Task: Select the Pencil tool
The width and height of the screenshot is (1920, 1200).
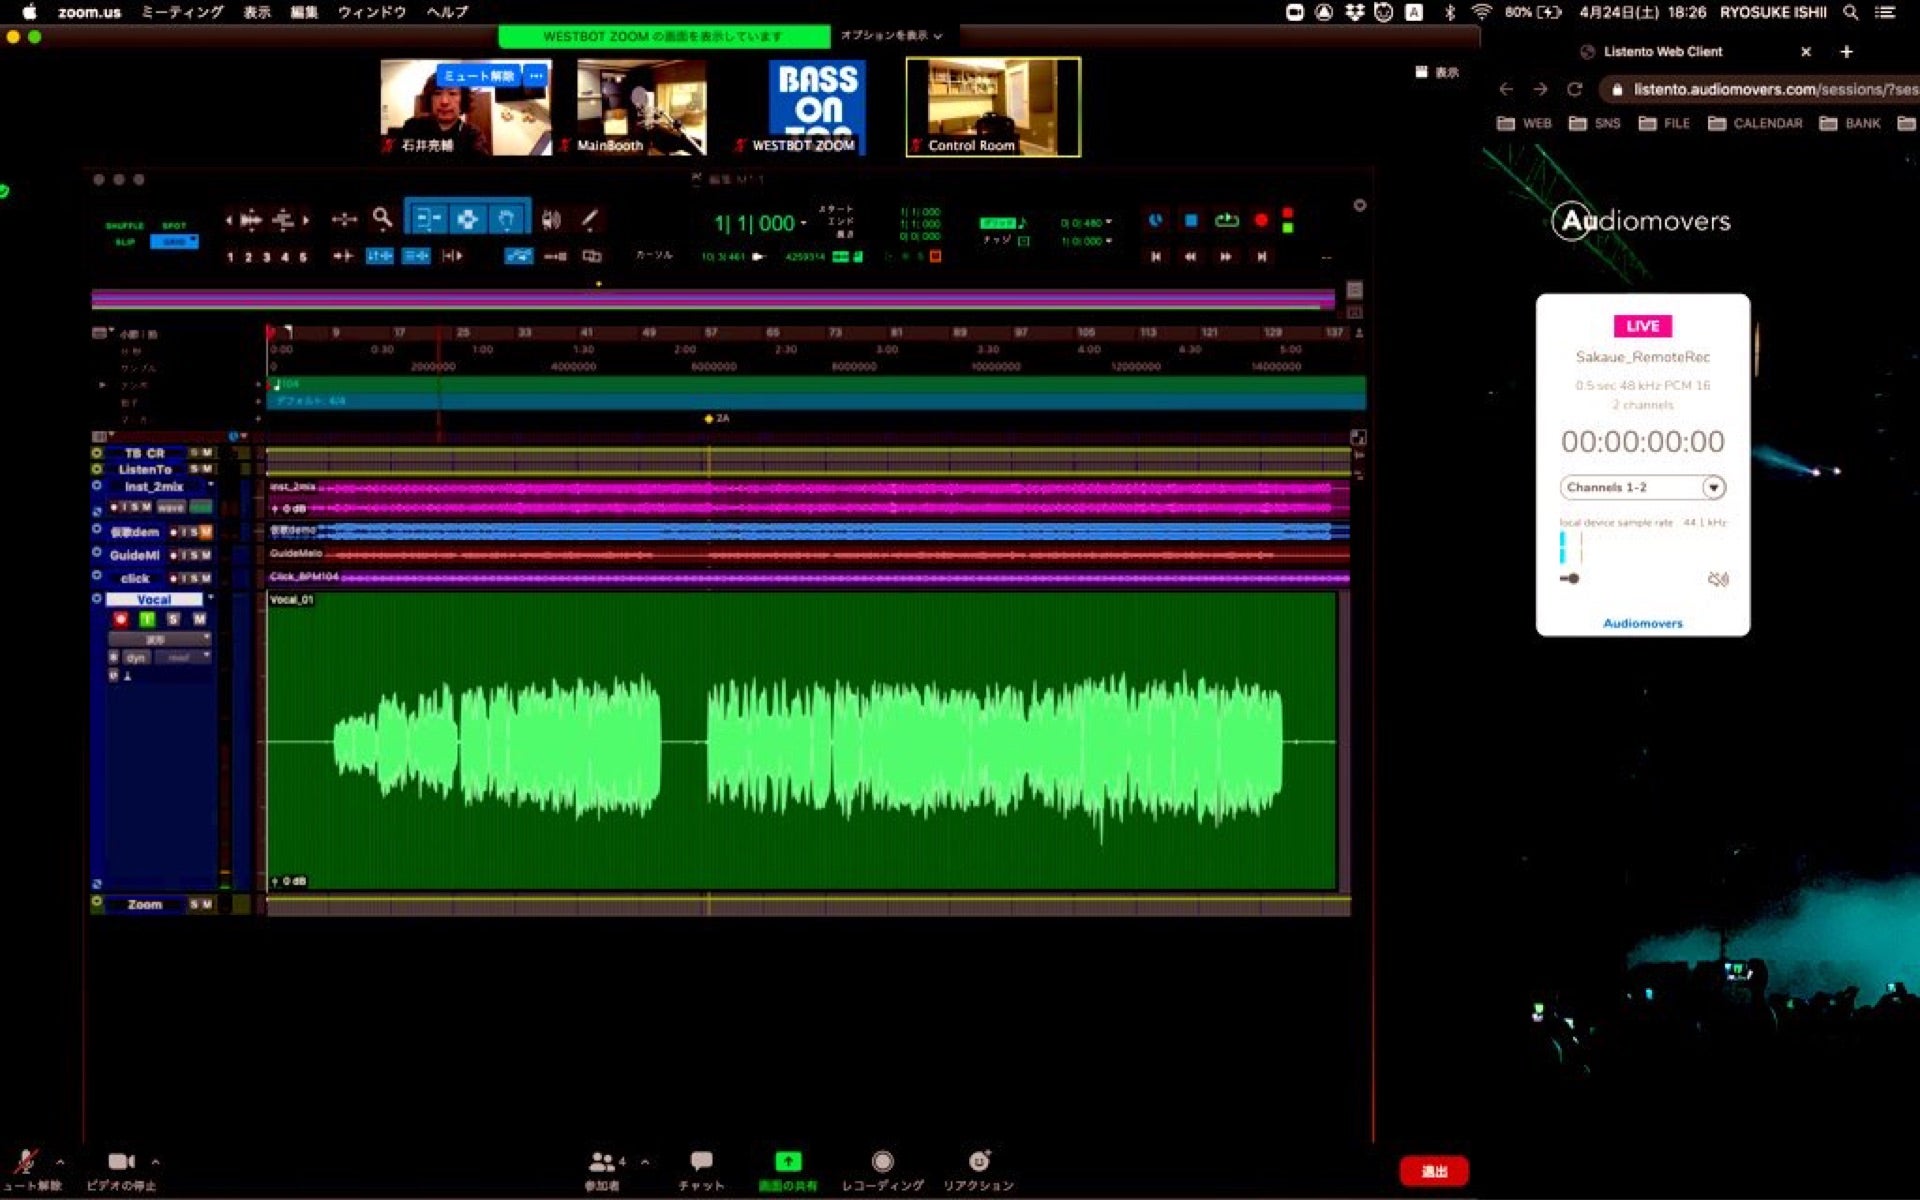Action: [590, 219]
